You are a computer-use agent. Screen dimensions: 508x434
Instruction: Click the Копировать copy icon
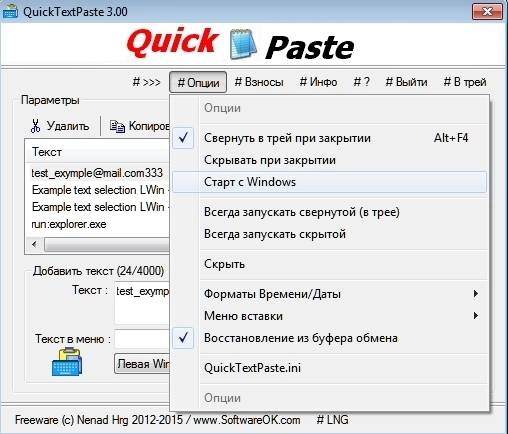click(x=117, y=126)
